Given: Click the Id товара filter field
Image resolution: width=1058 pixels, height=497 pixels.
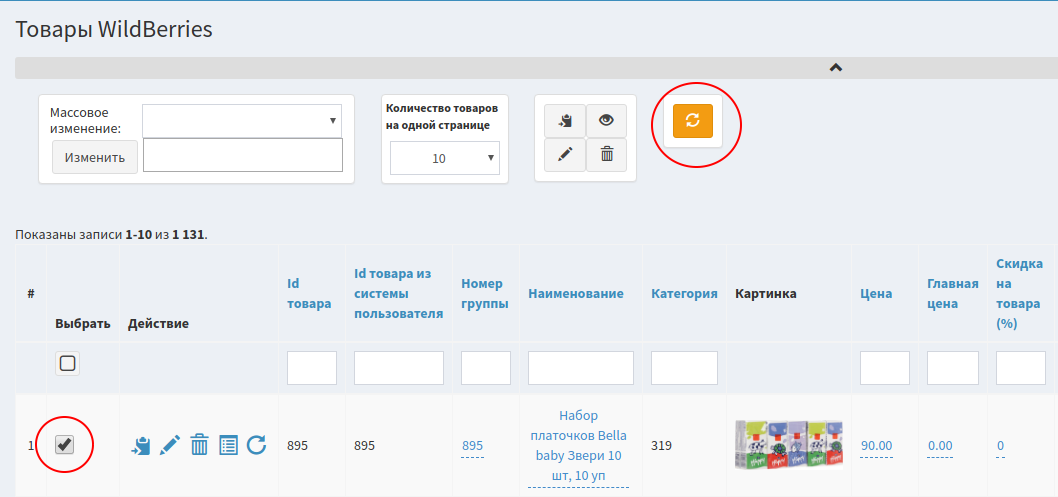Looking at the screenshot, I should [x=312, y=368].
